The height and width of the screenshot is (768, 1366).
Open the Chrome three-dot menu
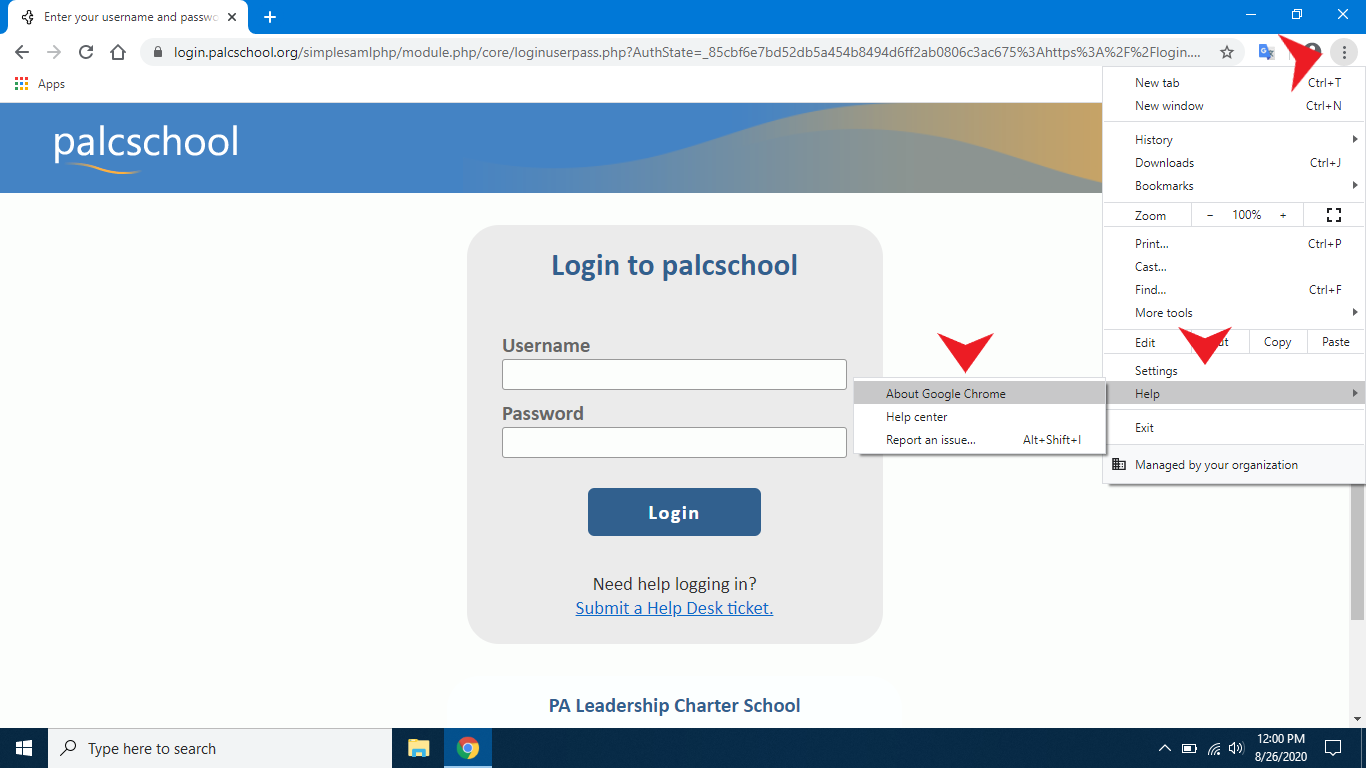(1345, 52)
